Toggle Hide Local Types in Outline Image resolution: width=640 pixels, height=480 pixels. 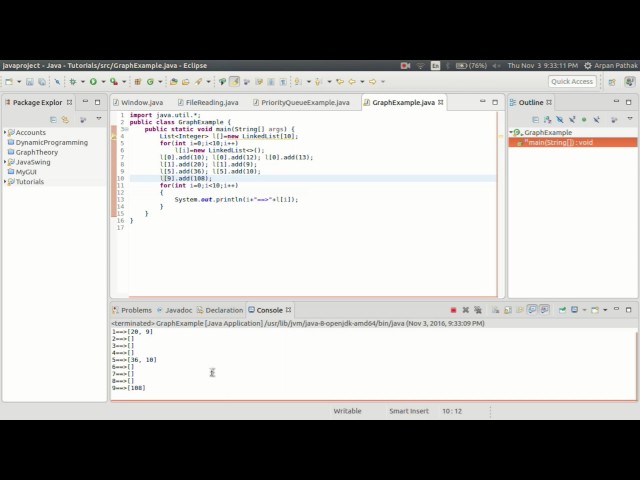(x=596, y=120)
